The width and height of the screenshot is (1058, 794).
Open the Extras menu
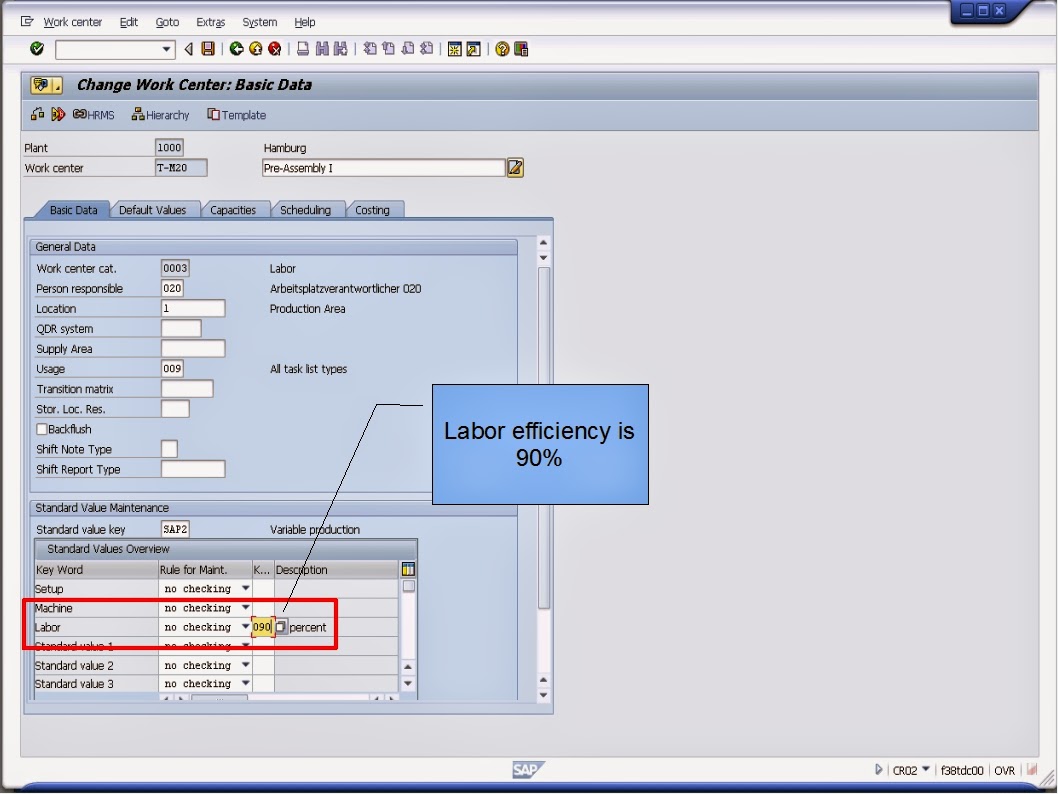[x=210, y=22]
